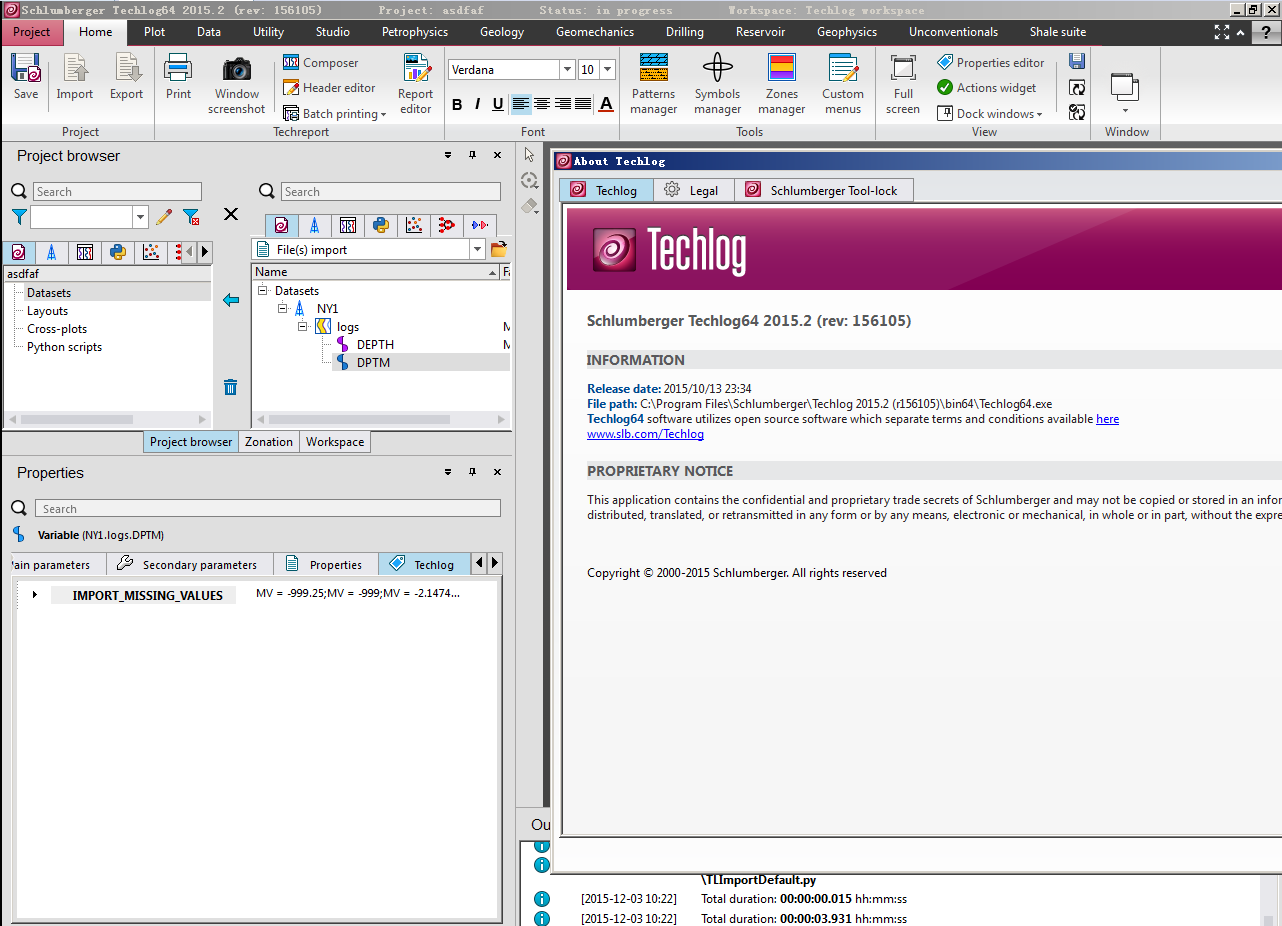Collapse the logs tree node
Image resolution: width=1282 pixels, height=926 pixels.
[x=303, y=327]
